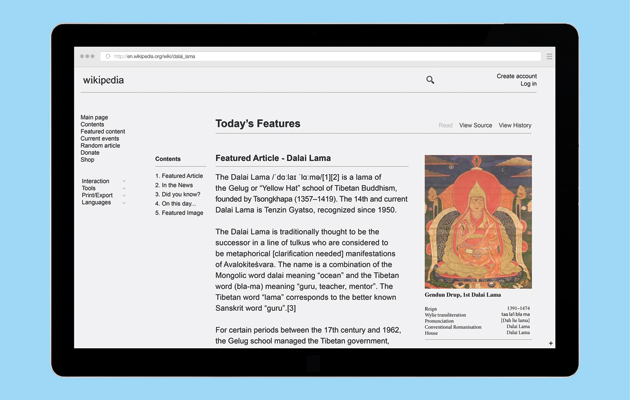Viewport: 630px width, 400px height.
Task: Jump to '5. Featured Image' section
Action: tap(179, 213)
